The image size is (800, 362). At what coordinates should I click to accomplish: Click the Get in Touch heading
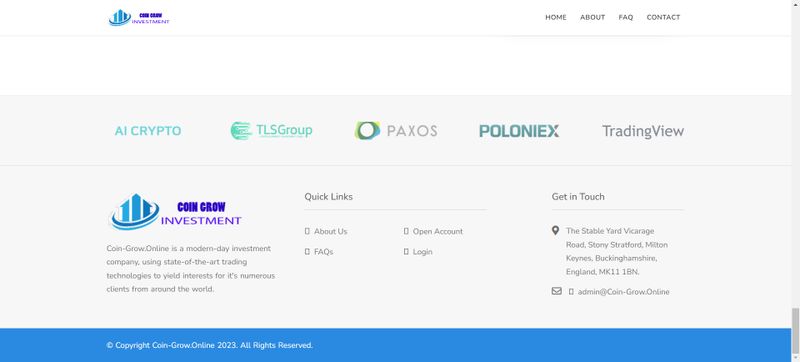point(578,196)
